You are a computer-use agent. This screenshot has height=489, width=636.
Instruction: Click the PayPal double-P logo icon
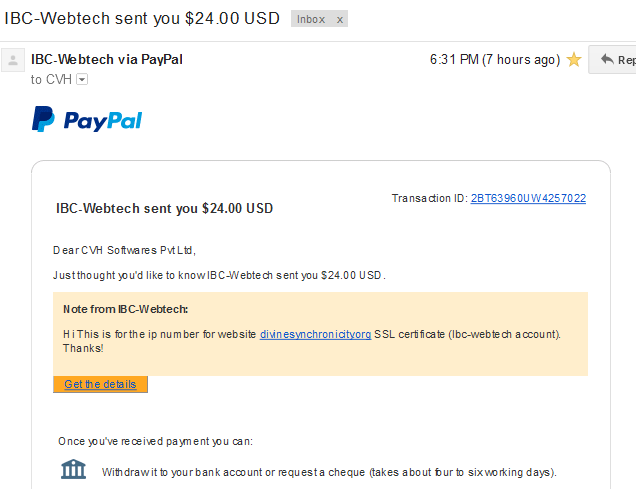pos(43,119)
